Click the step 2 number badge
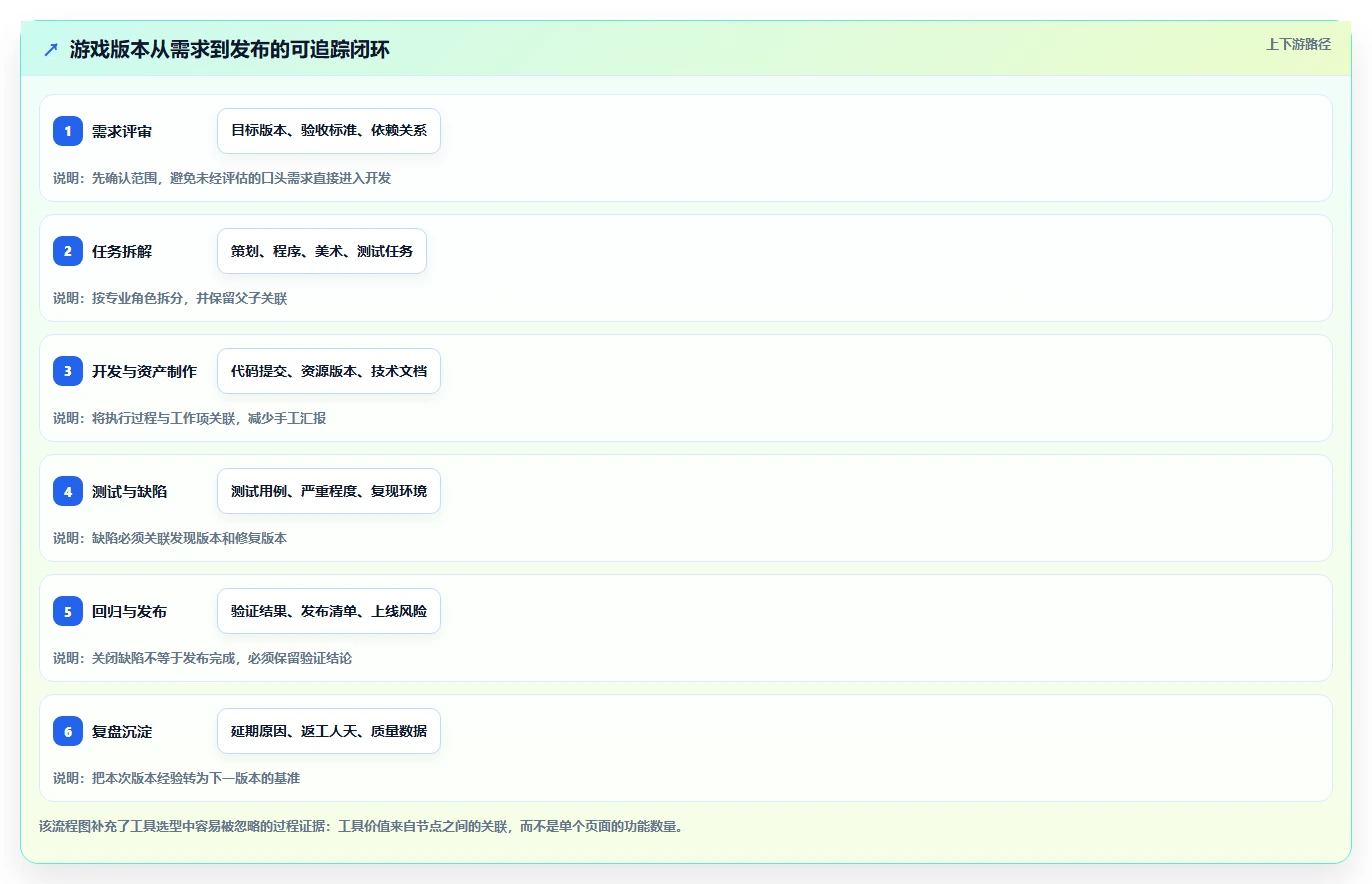1372x884 pixels. (68, 251)
